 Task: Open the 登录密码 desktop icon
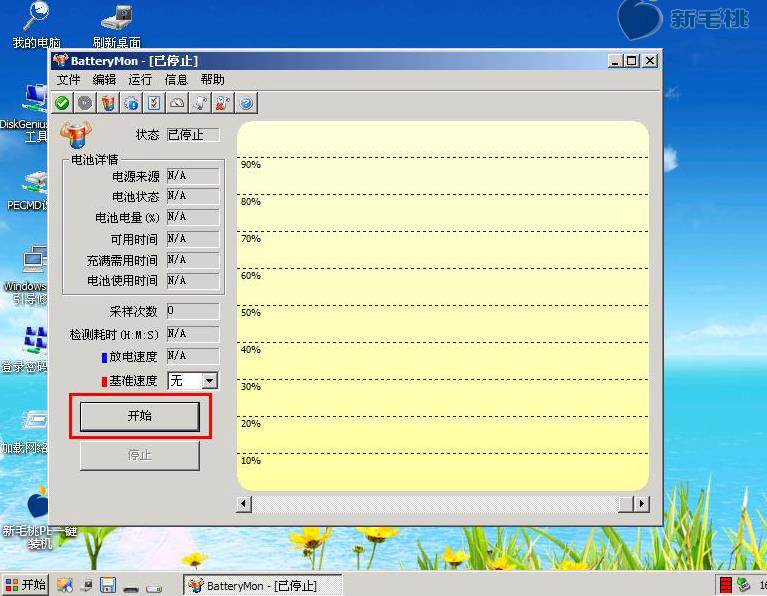click(25, 349)
